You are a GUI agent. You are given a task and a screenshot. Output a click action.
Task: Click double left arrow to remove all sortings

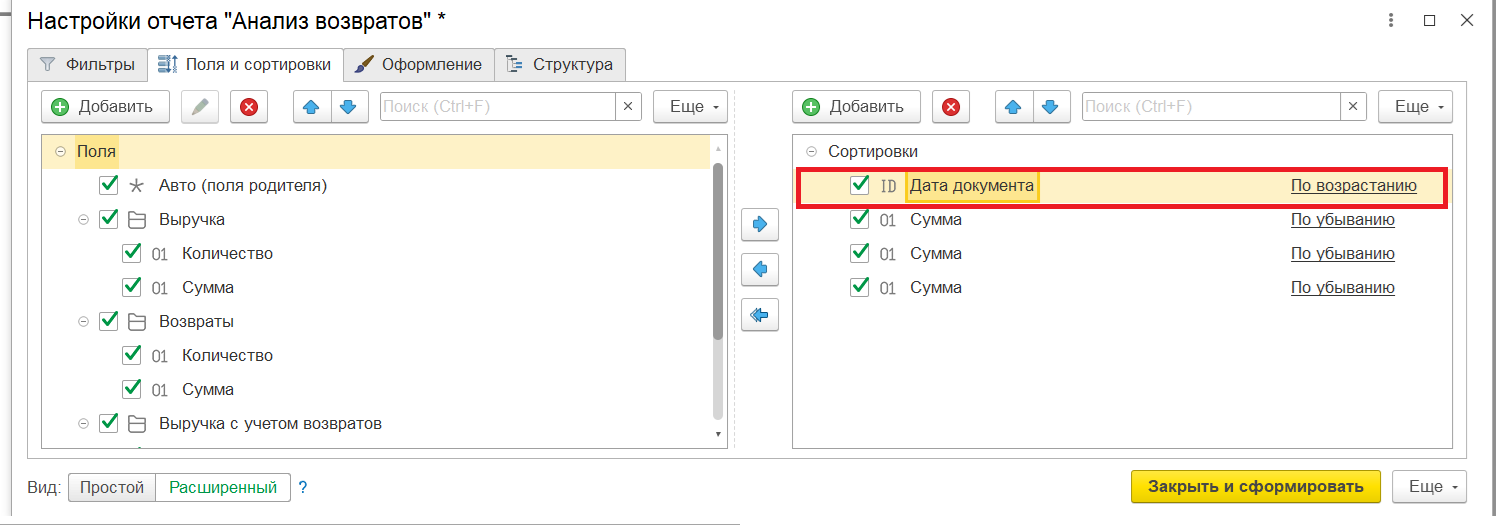coord(760,316)
